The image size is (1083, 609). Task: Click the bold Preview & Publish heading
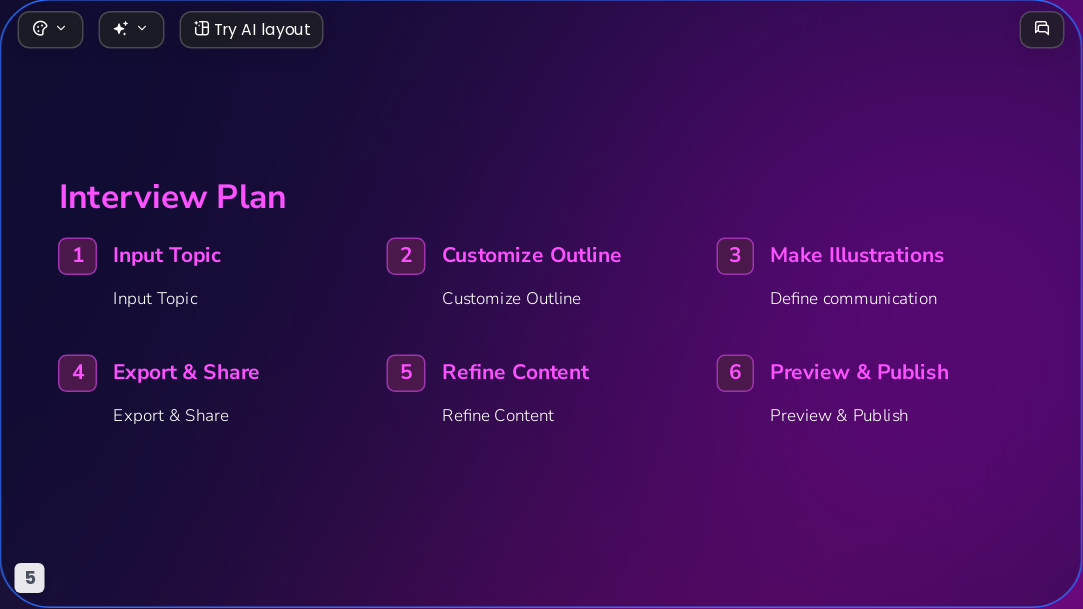[x=860, y=372]
